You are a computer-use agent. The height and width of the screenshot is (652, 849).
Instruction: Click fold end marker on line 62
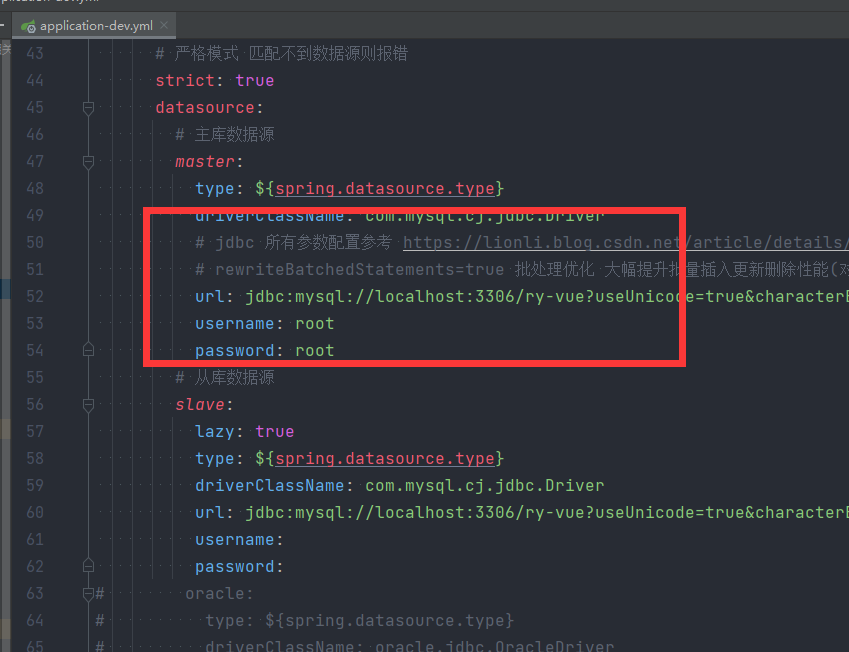(88, 566)
